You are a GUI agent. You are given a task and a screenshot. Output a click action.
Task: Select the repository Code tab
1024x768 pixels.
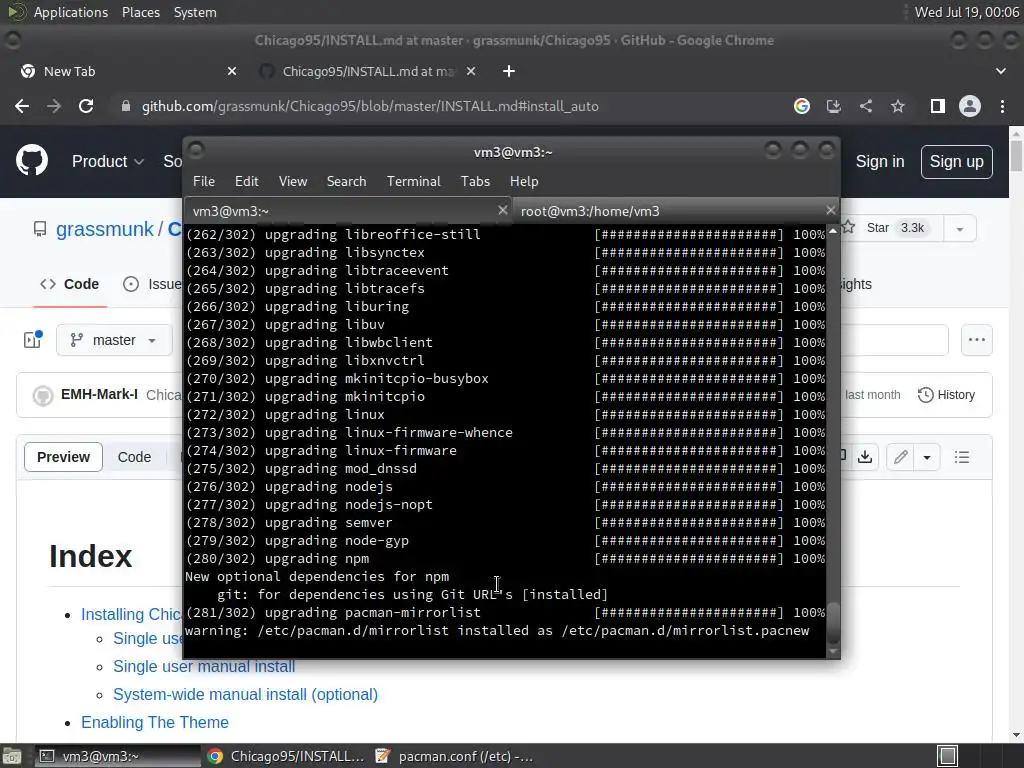[x=70, y=284]
